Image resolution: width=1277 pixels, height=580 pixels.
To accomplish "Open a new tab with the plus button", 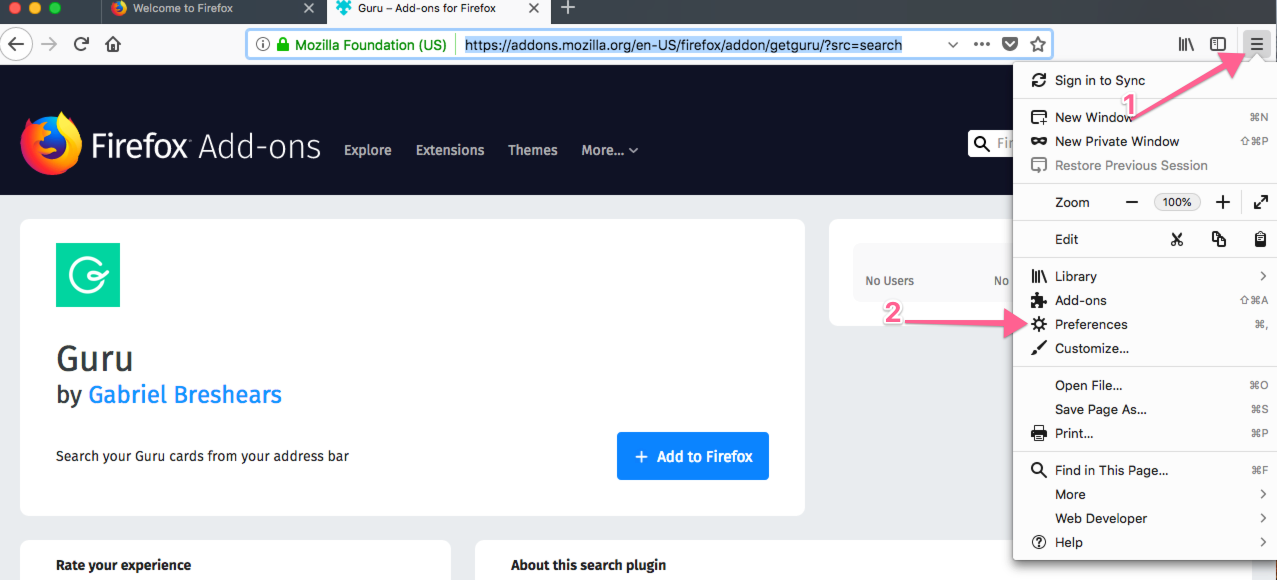I will pyautogui.click(x=568, y=8).
